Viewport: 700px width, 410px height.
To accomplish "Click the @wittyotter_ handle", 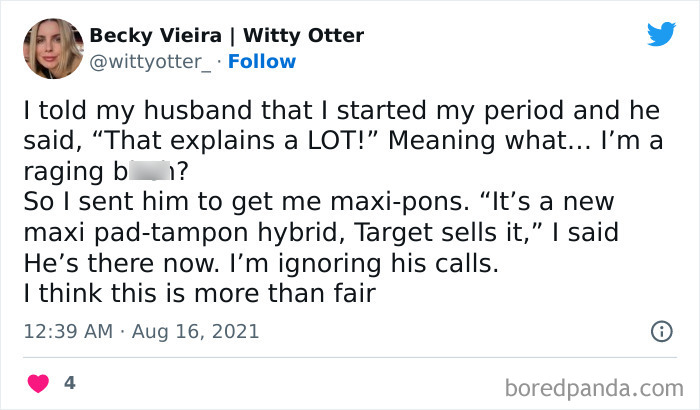I will [x=152, y=61].
